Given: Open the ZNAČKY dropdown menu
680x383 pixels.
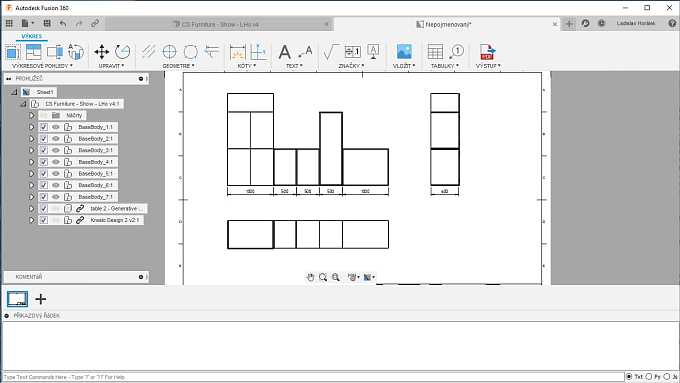Looking at the screenshot, I should point(351,66).
